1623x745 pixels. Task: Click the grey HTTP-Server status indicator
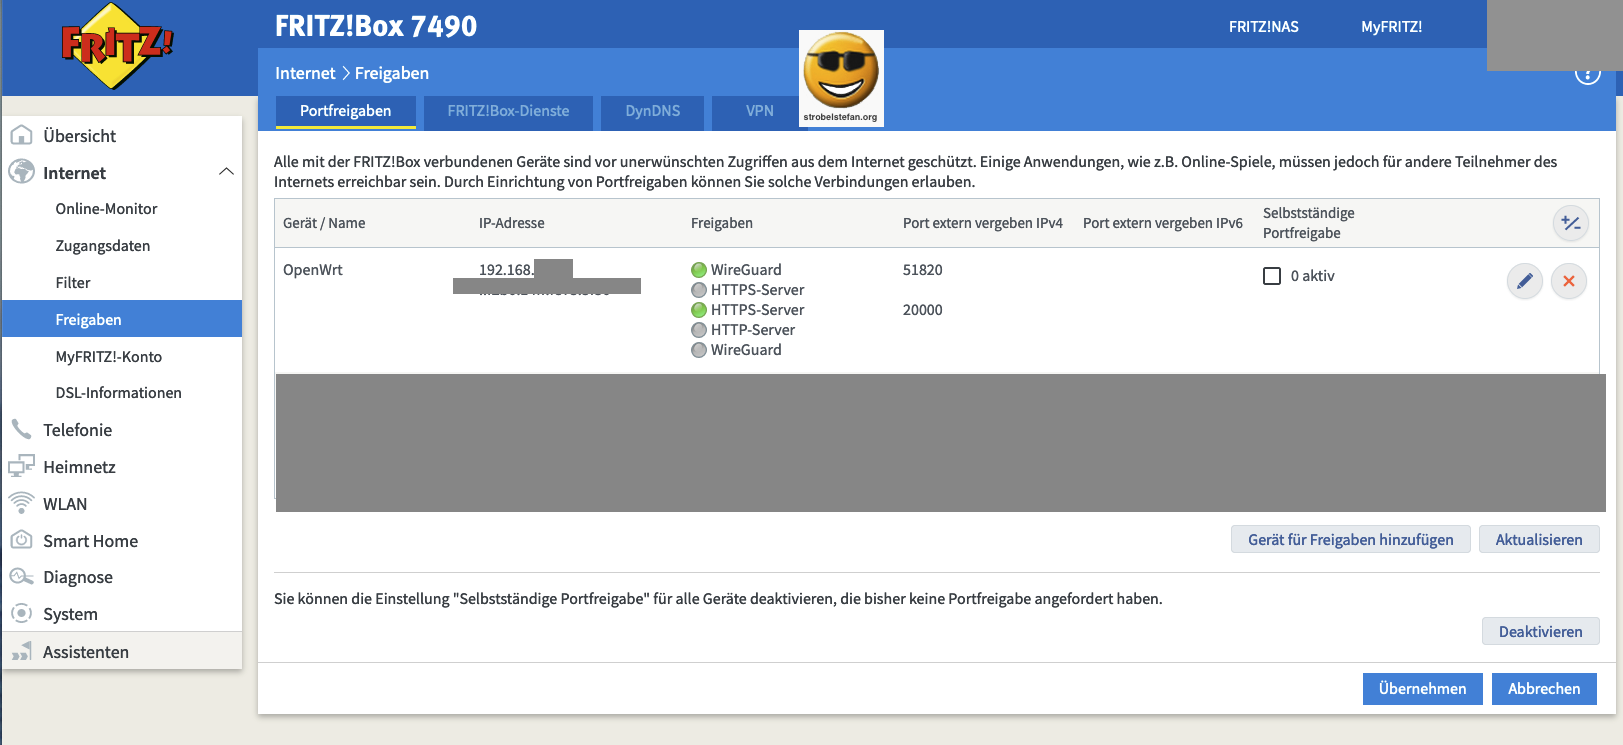[699, 330]
